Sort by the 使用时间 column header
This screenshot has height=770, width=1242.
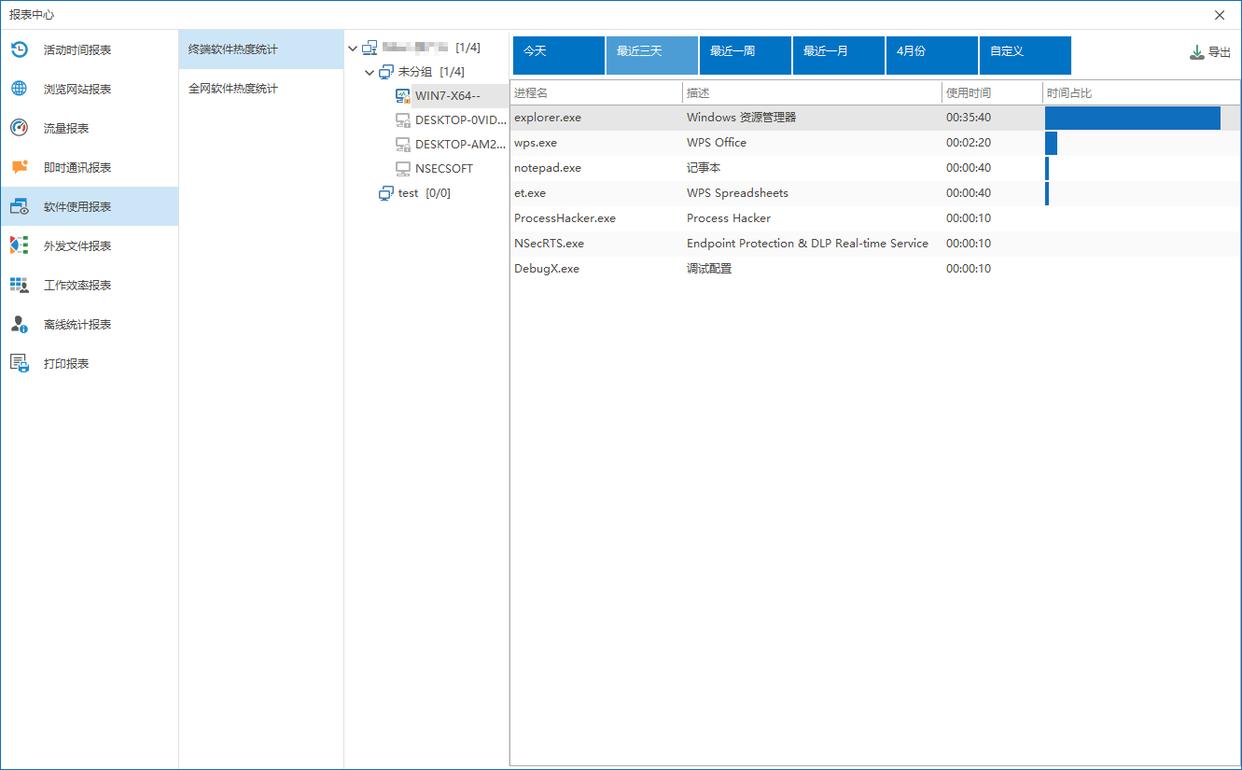tap(969, 93)
